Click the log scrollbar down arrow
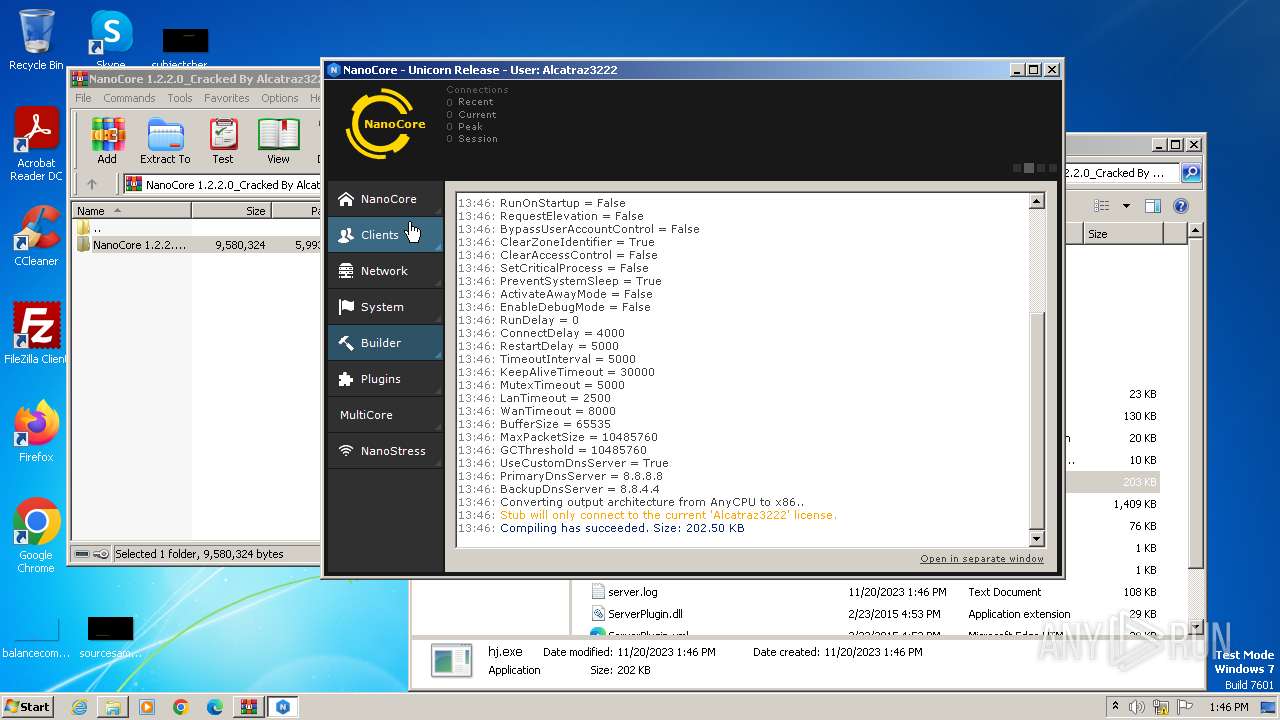 point(1036,538)
